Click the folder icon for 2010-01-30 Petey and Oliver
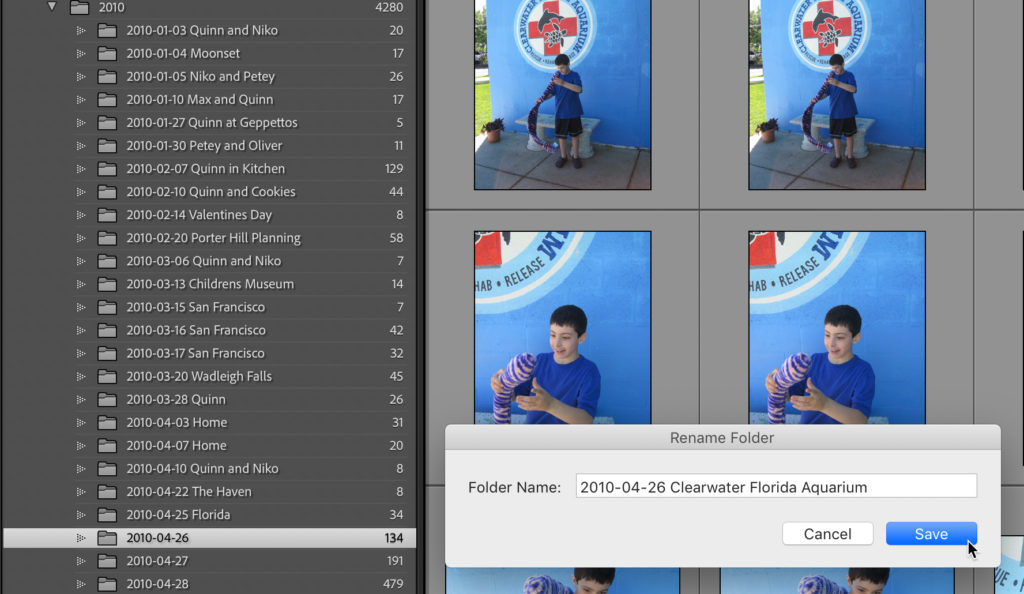The width and height of the screenshot is (1024, 594). coord(107,146)
